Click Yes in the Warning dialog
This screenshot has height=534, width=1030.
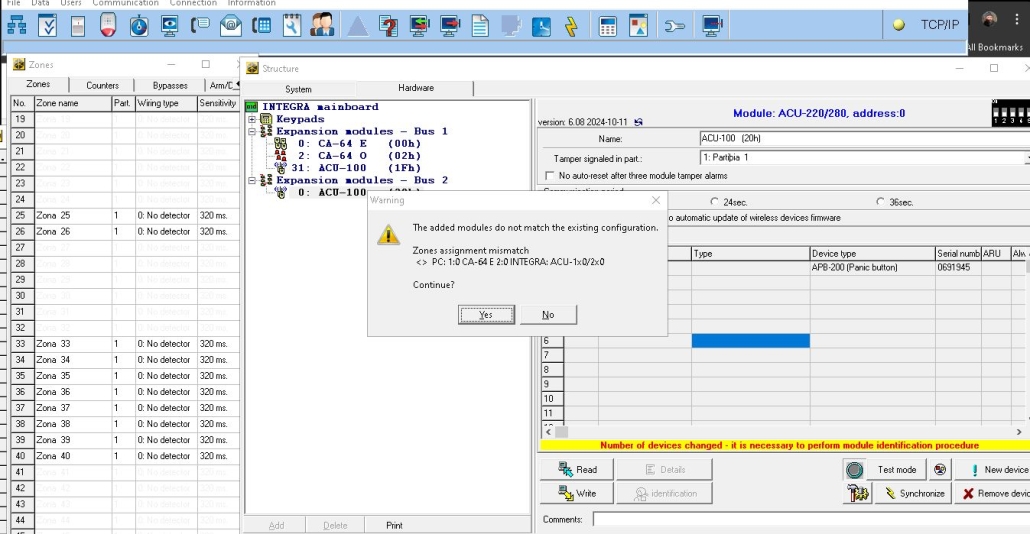[x=486, y=315]
